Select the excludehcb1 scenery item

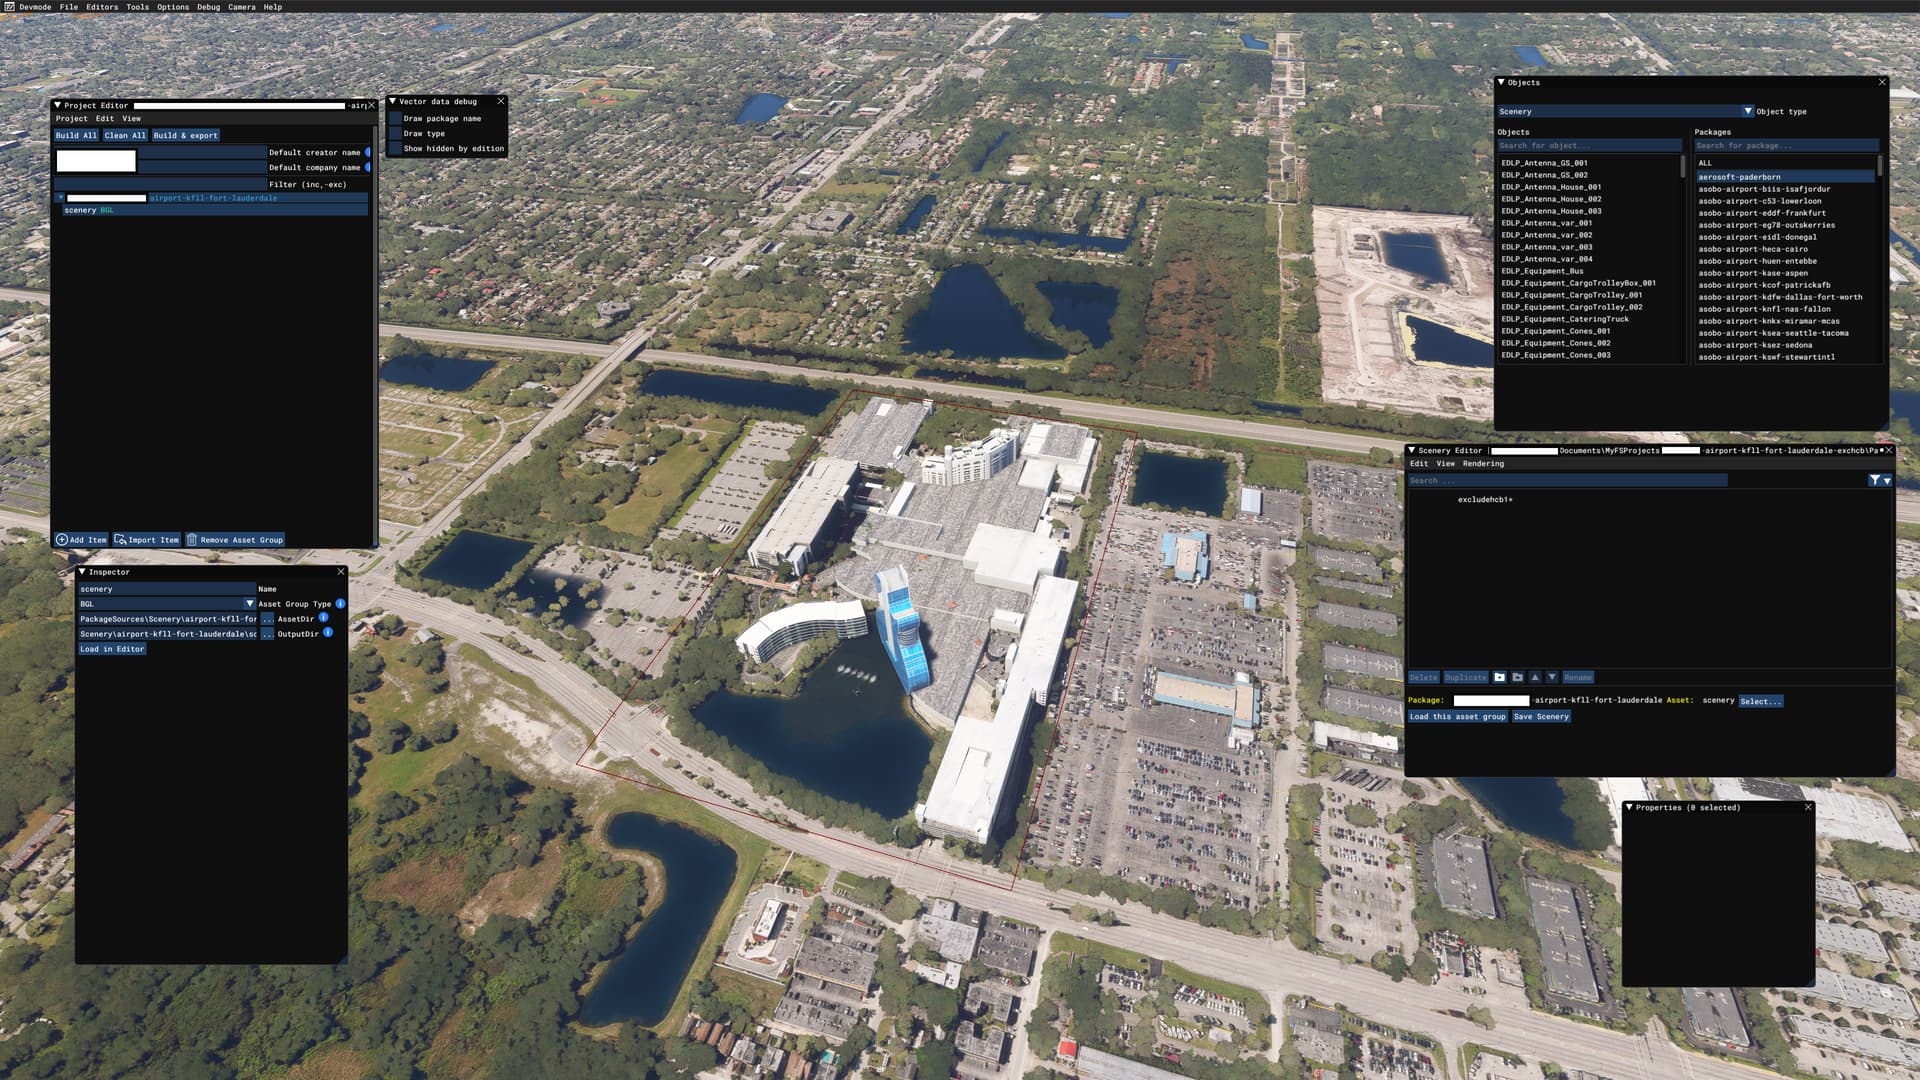point(1485,500)
